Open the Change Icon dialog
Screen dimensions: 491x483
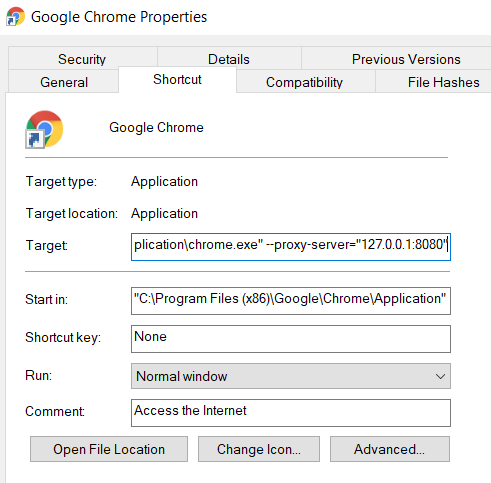point(259,449)
